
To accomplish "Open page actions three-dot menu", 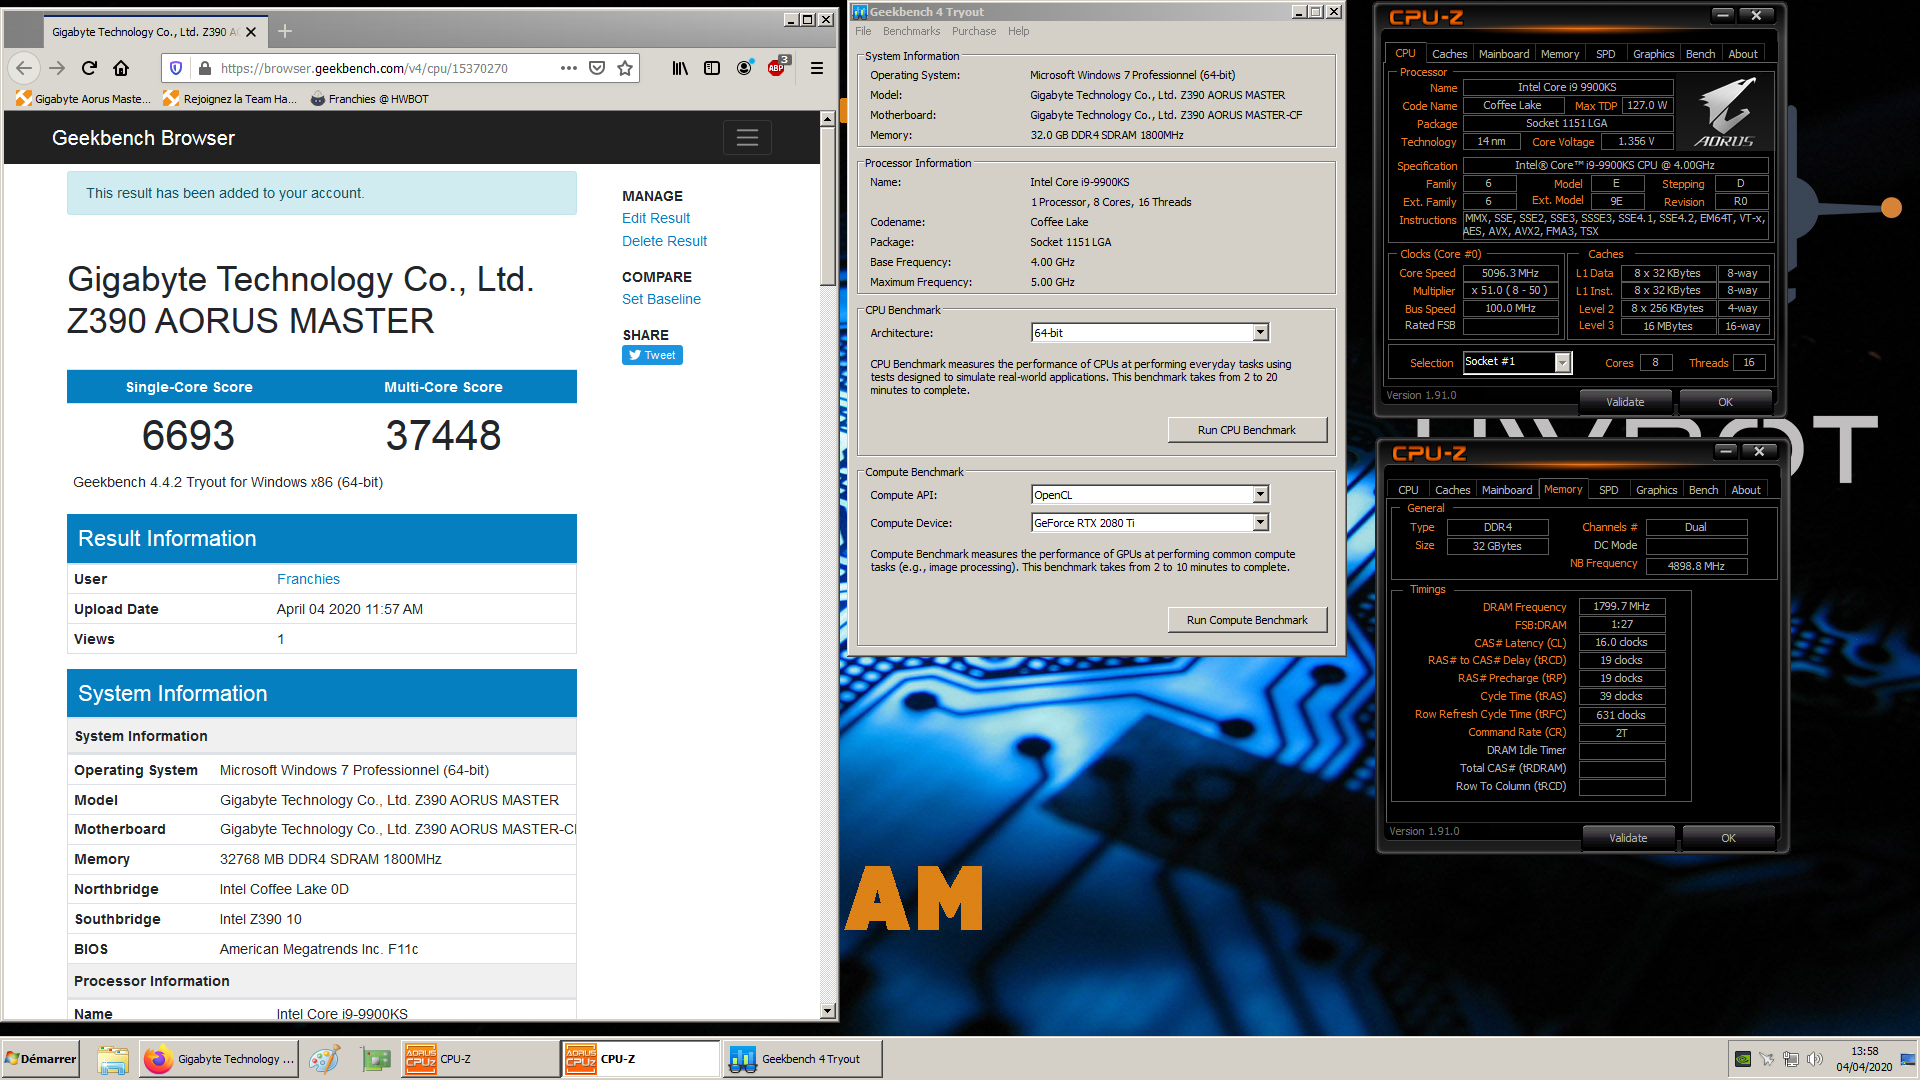I will coord(569,68).
